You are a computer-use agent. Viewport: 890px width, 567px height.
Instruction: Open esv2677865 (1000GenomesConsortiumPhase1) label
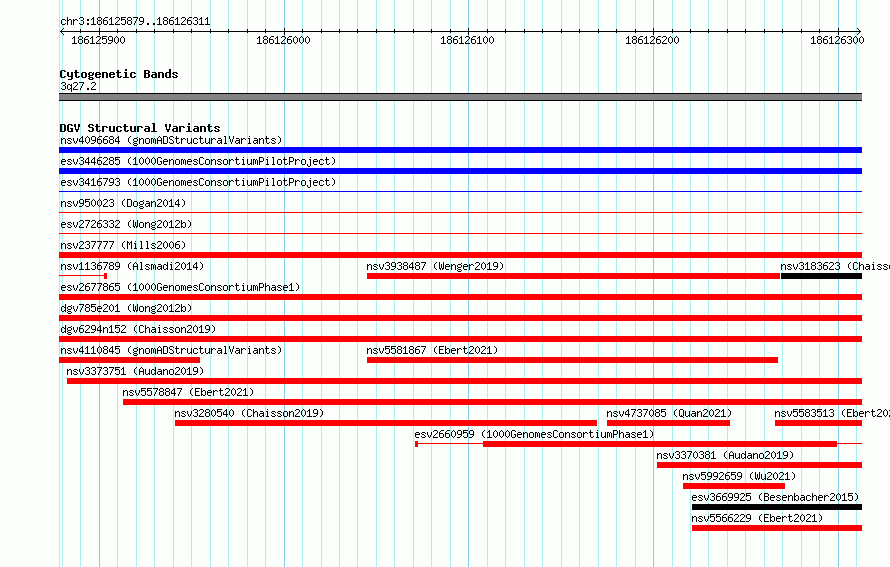click(180, 287)
